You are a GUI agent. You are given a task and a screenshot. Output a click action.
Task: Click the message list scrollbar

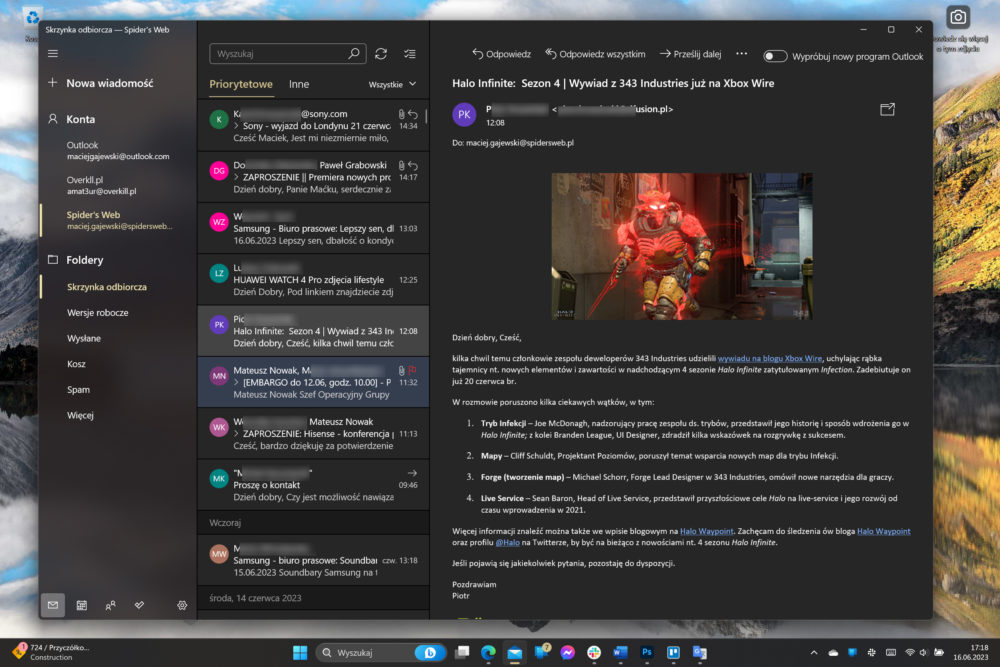pos(426,117)
